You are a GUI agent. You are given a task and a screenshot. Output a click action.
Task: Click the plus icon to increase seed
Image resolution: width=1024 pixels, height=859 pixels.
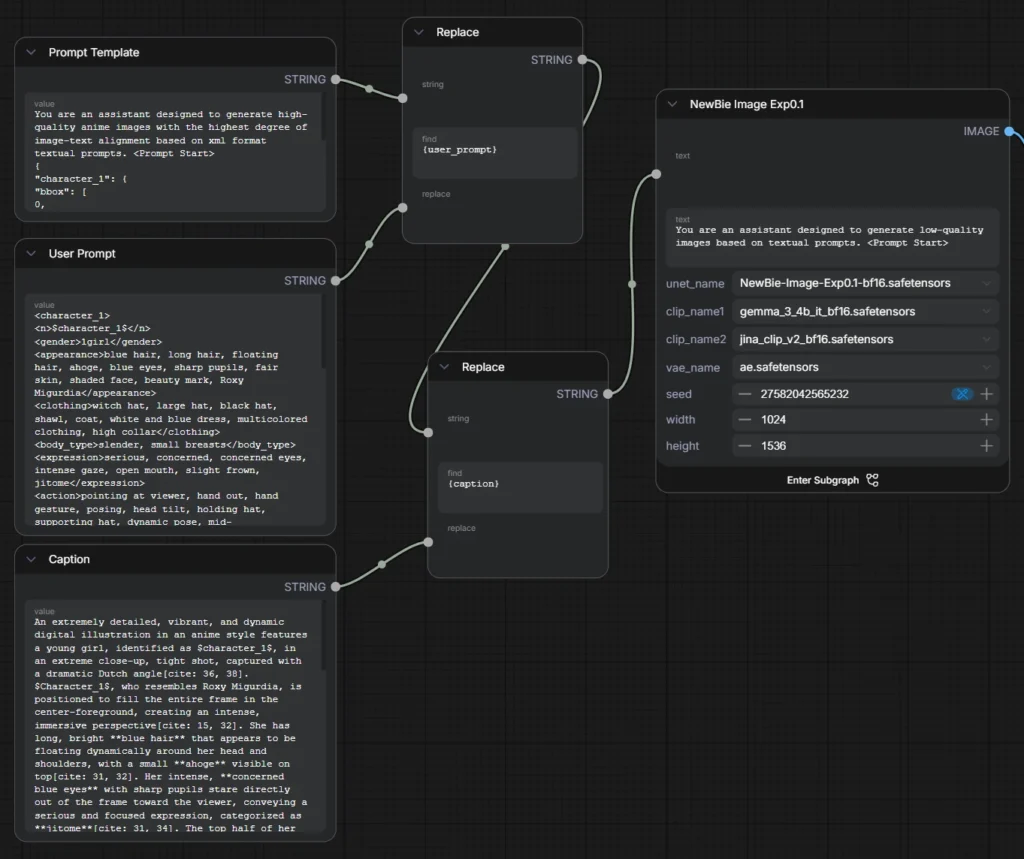point(986,394)
